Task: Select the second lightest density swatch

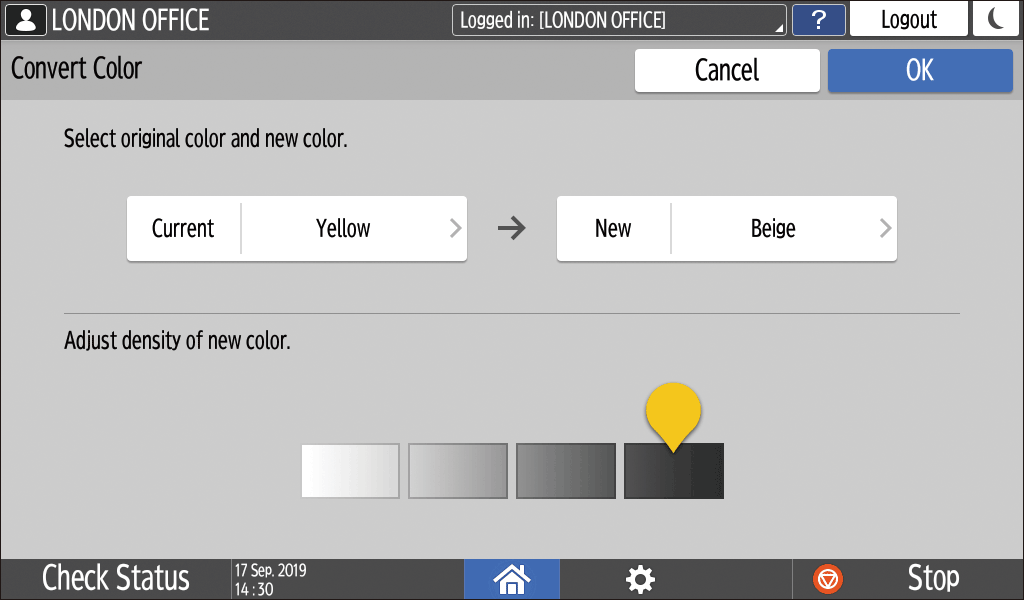Action: [x=458, y=471]
